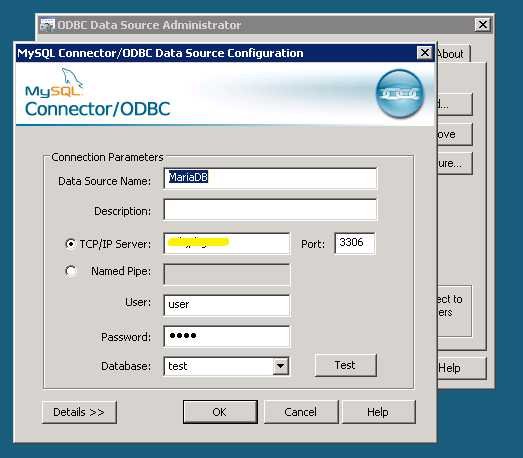Image resolution: width=523 pixels, height=458 pixels.
Task: Click the OK button
Action: pos(220,412)
